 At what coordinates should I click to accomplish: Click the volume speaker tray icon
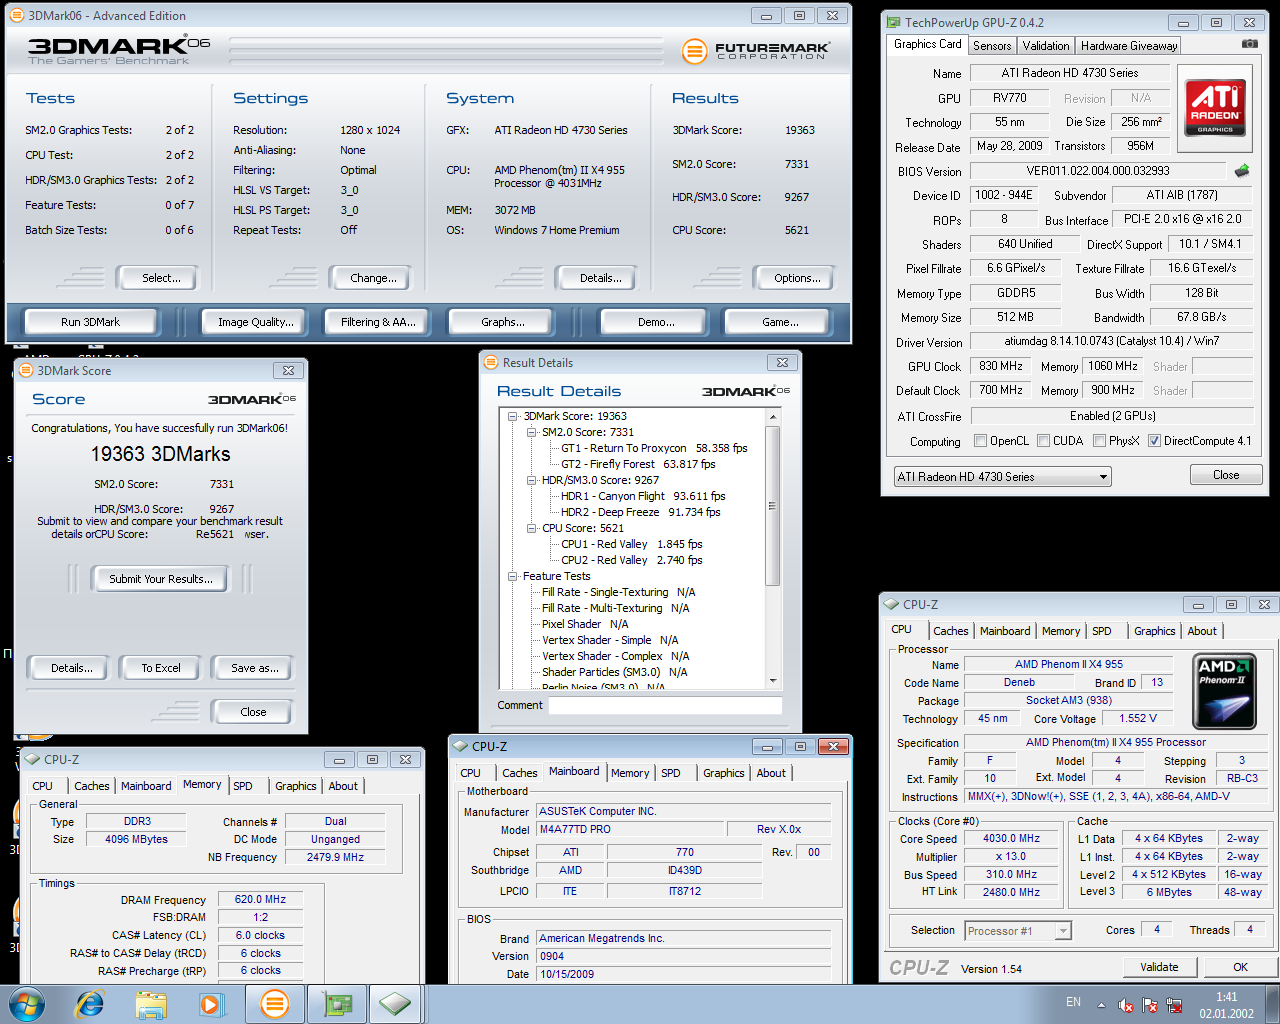(x=1125, y=1005)
